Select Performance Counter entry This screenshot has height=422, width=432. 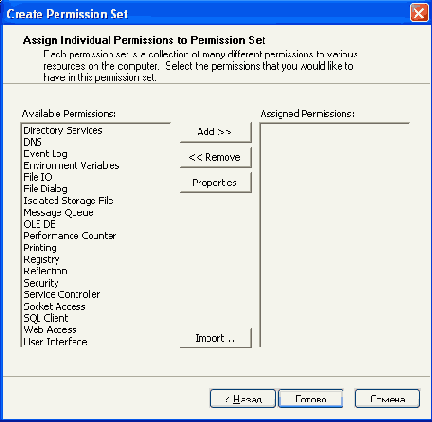point(70,236)
